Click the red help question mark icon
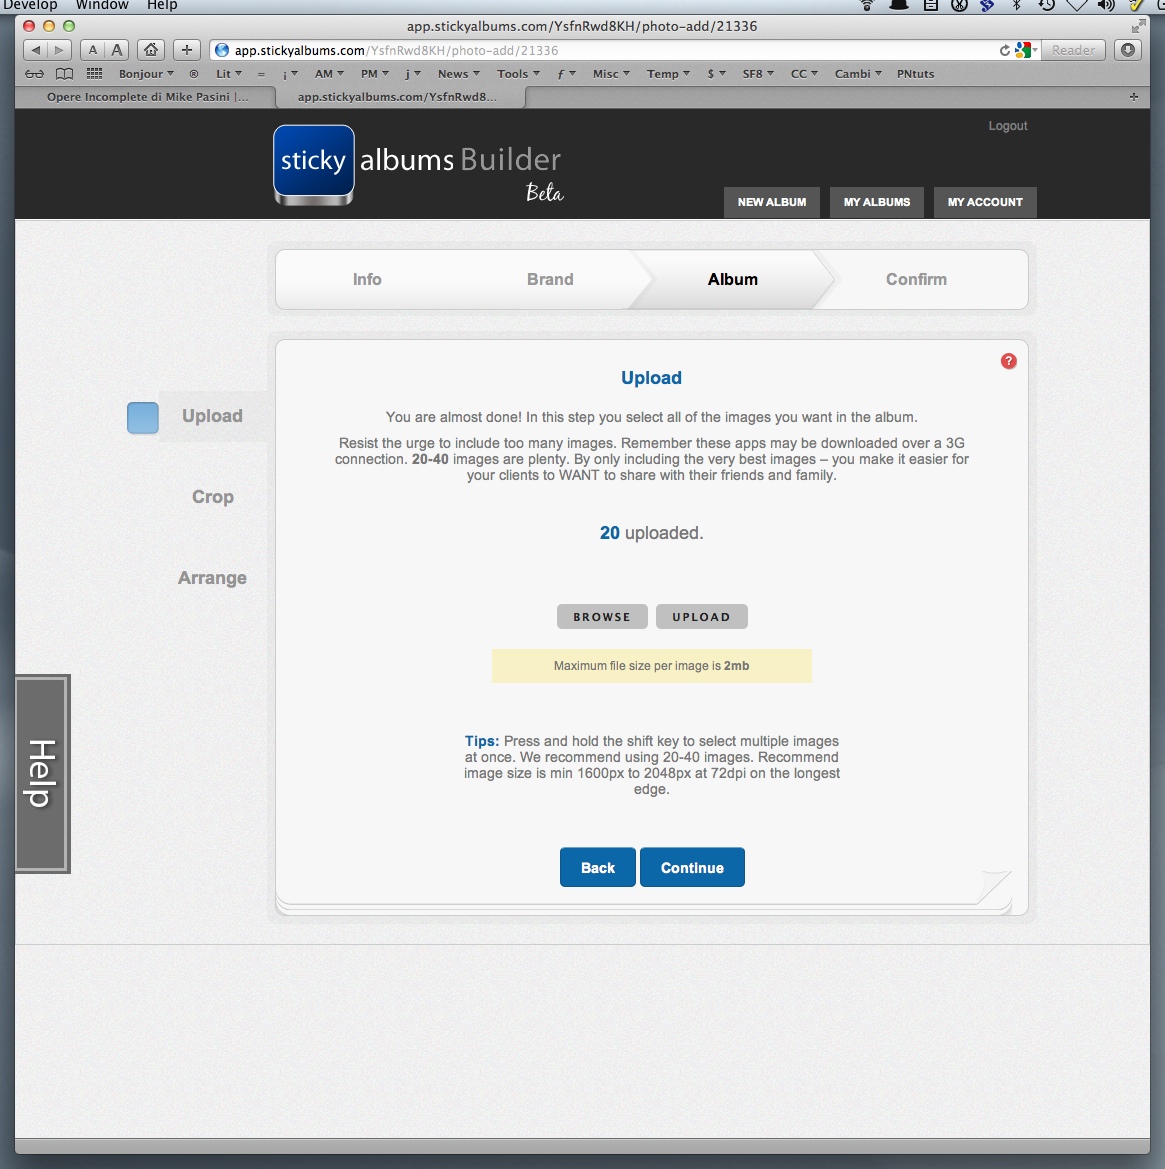This screenshot has height=1169, width=1165. pos(1008,361)
